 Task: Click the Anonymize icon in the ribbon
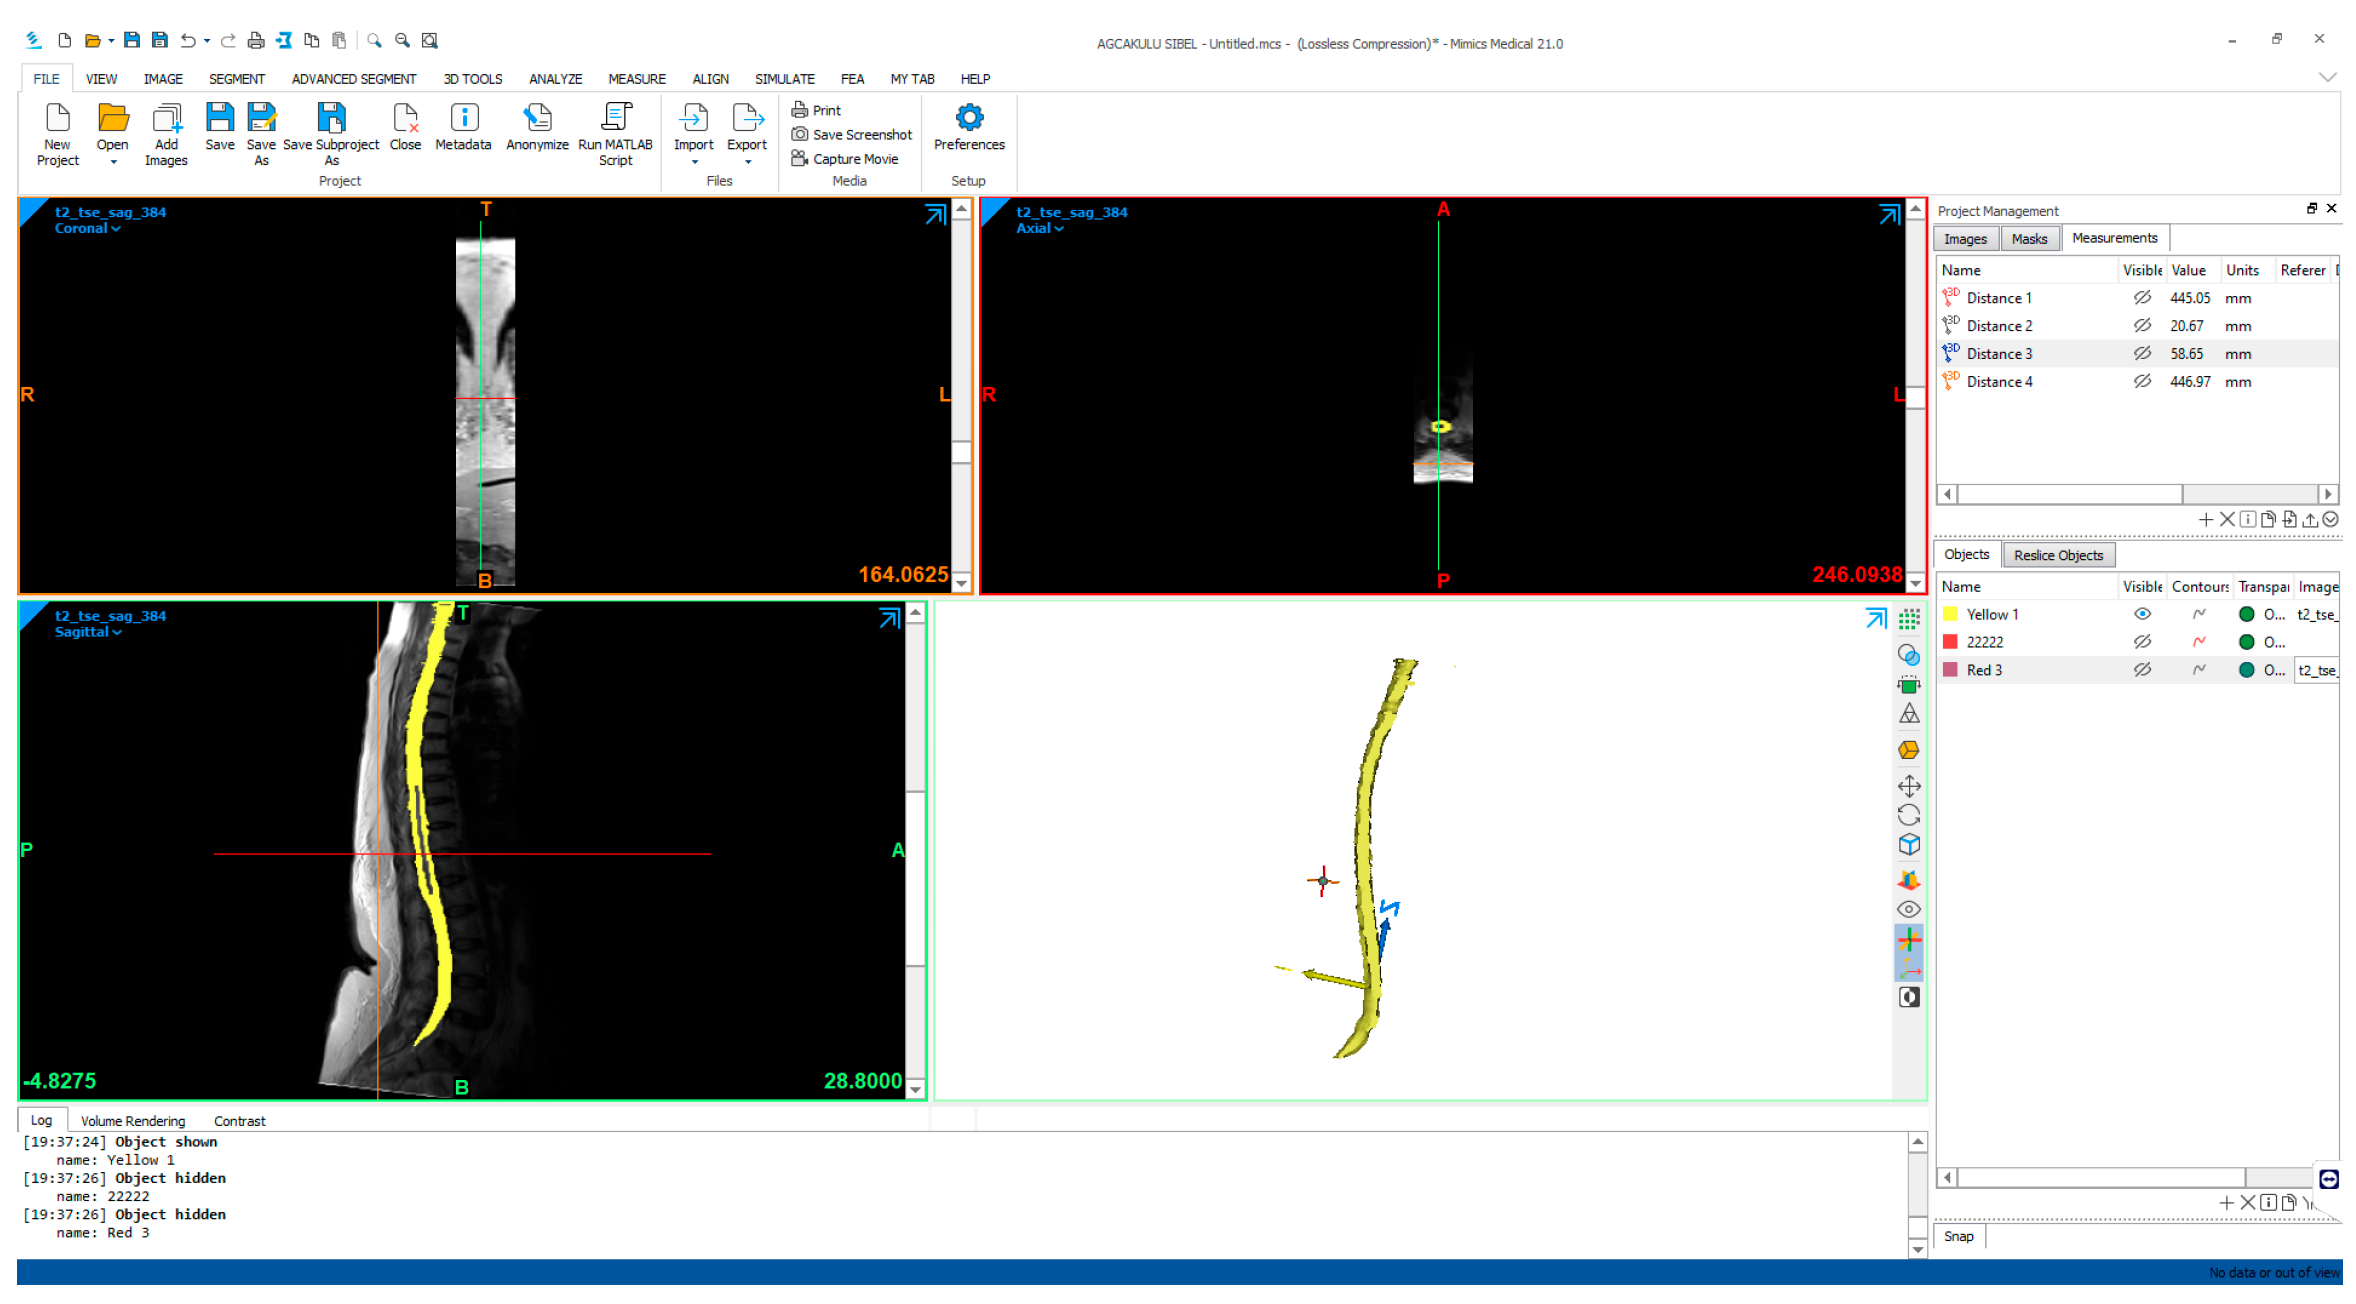537,119
